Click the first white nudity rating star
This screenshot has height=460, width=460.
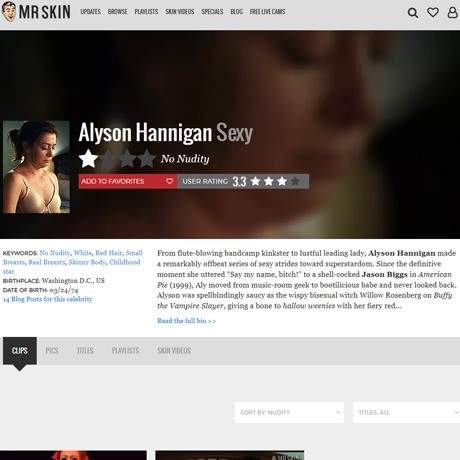[88, 159]
